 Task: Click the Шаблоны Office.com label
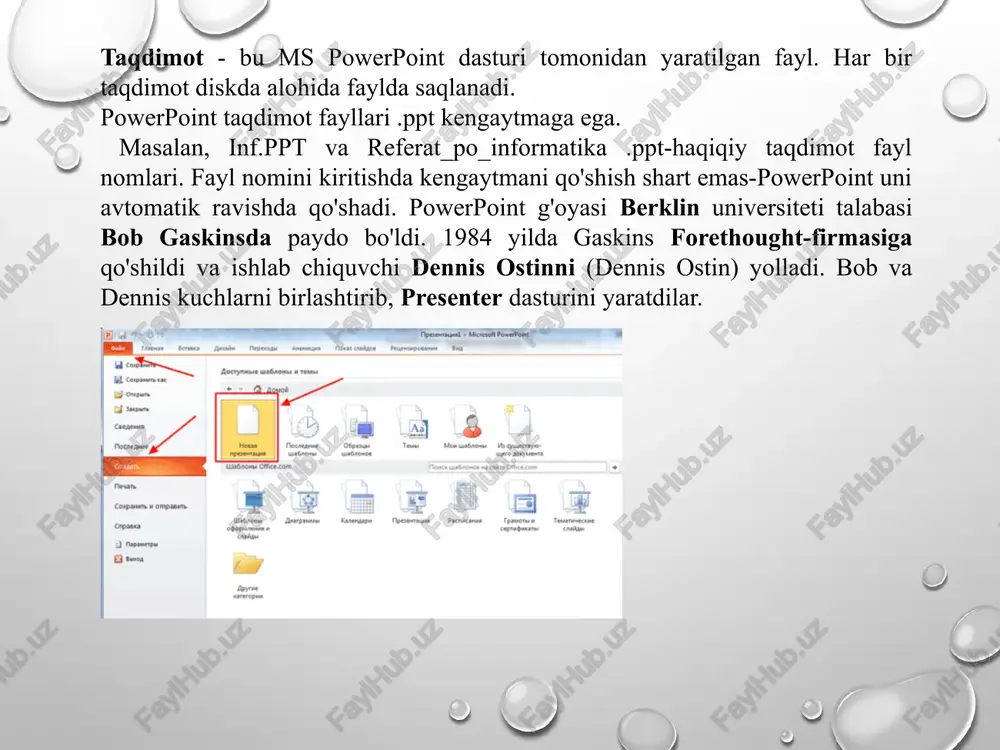tap(258, 467)
